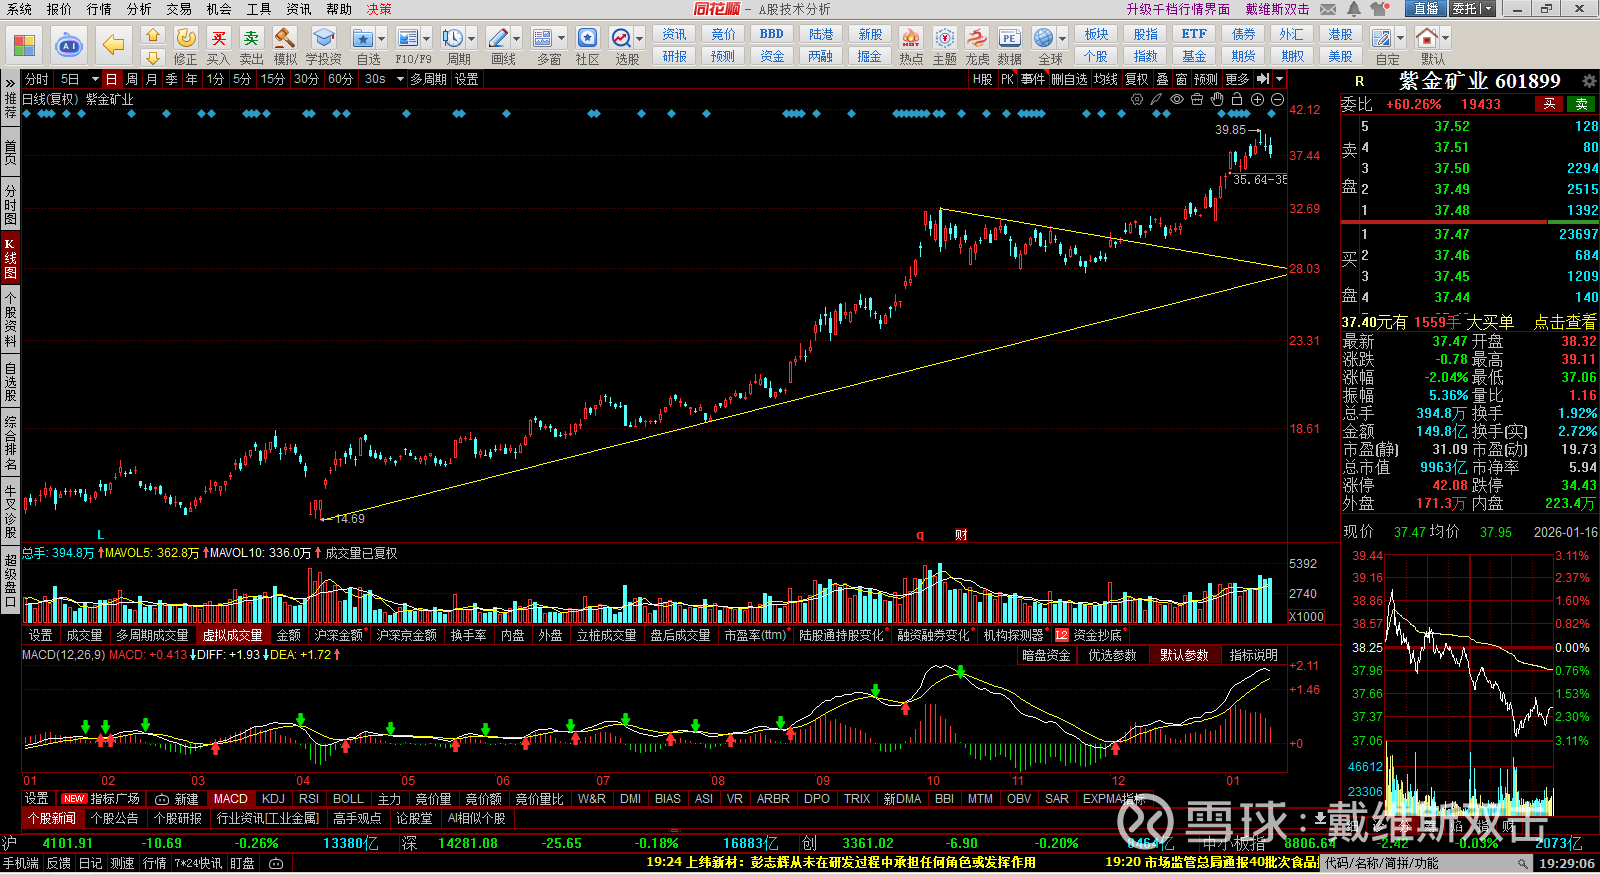Image resolution: width=1600 pixels, height=875 pixels.
Task: Expand the 多窗 dropdown arrow
Action: click(x=561, y=38)
